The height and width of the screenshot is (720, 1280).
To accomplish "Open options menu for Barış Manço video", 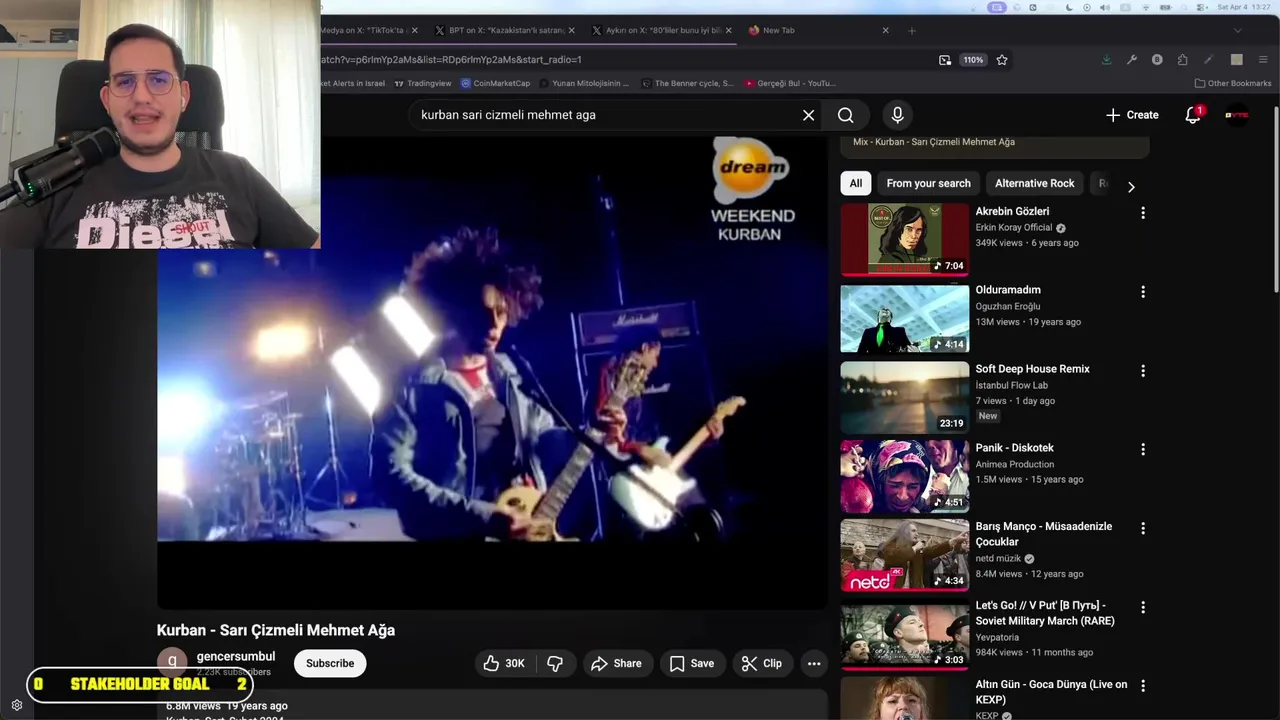I will click(x=1143, y=528).
